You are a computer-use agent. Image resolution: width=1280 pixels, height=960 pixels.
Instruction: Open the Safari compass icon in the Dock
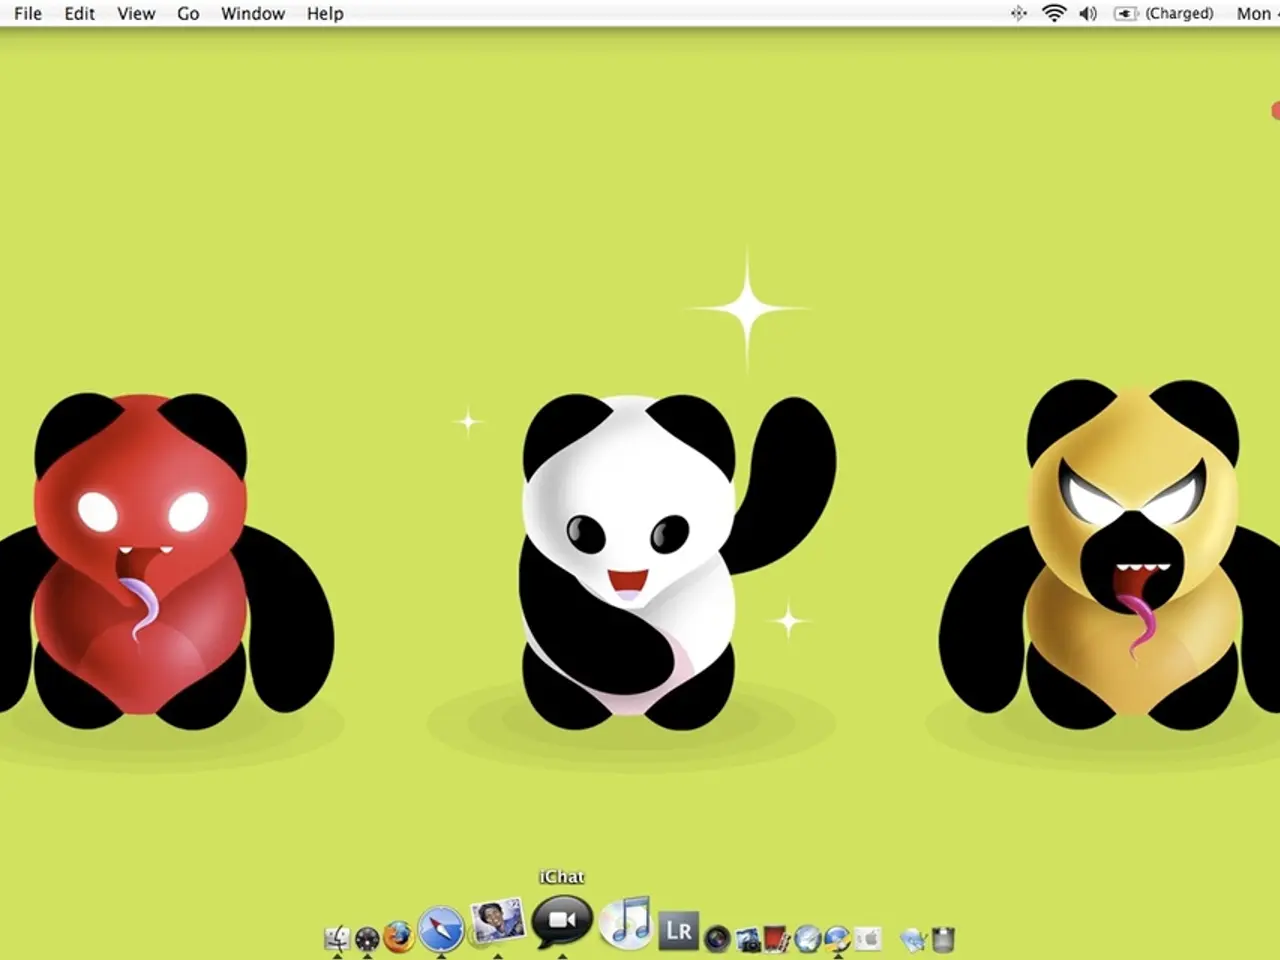coord(440,932)
